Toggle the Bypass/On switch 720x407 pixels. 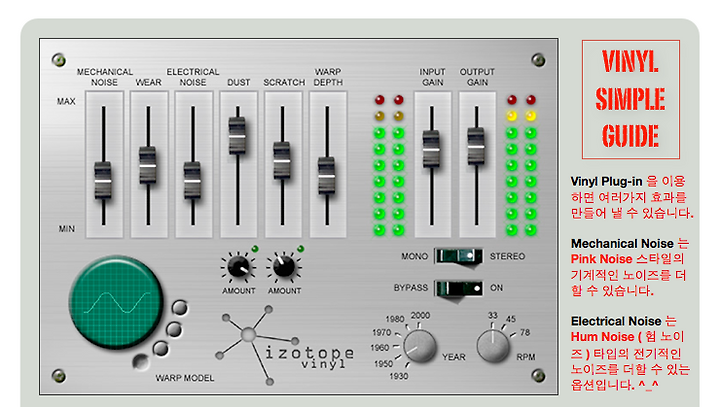pyautogui.click(x=459, y=289)
